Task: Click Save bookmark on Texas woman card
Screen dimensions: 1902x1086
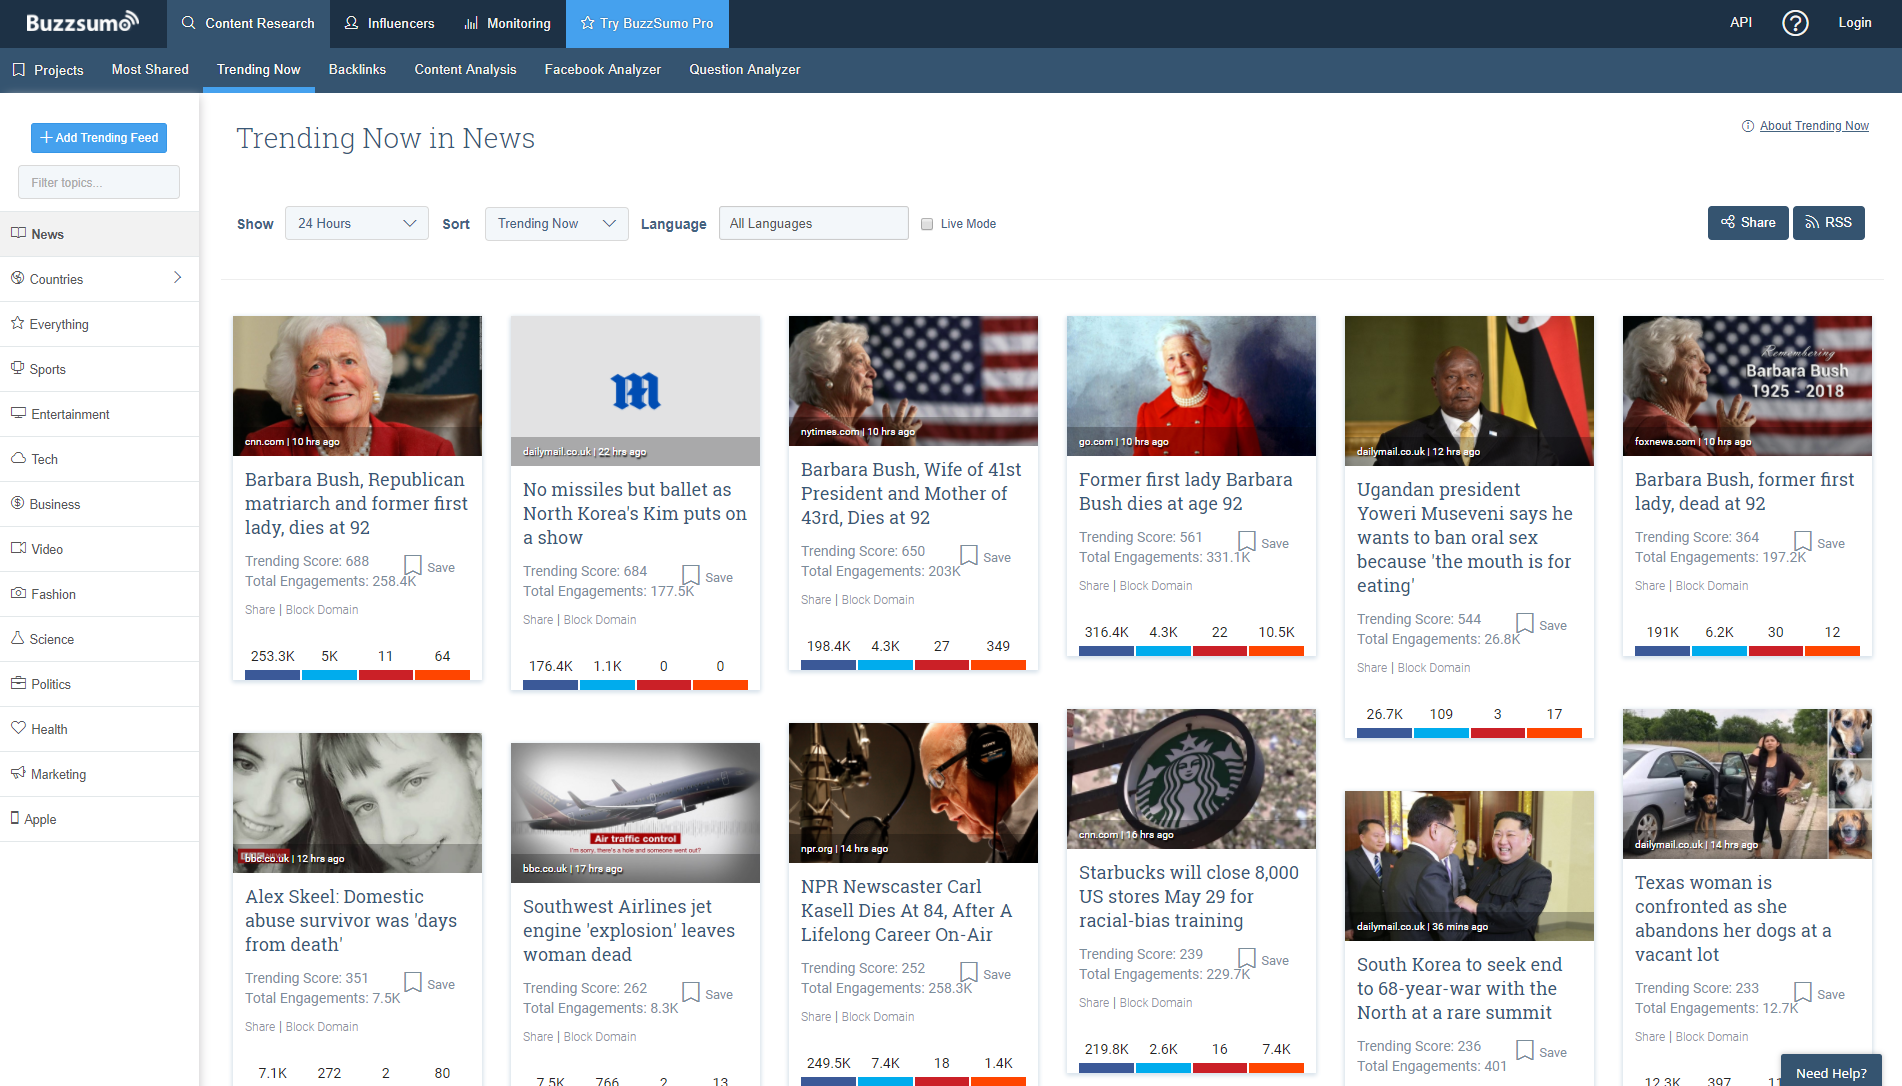Action: click(x=1803, y=993)
